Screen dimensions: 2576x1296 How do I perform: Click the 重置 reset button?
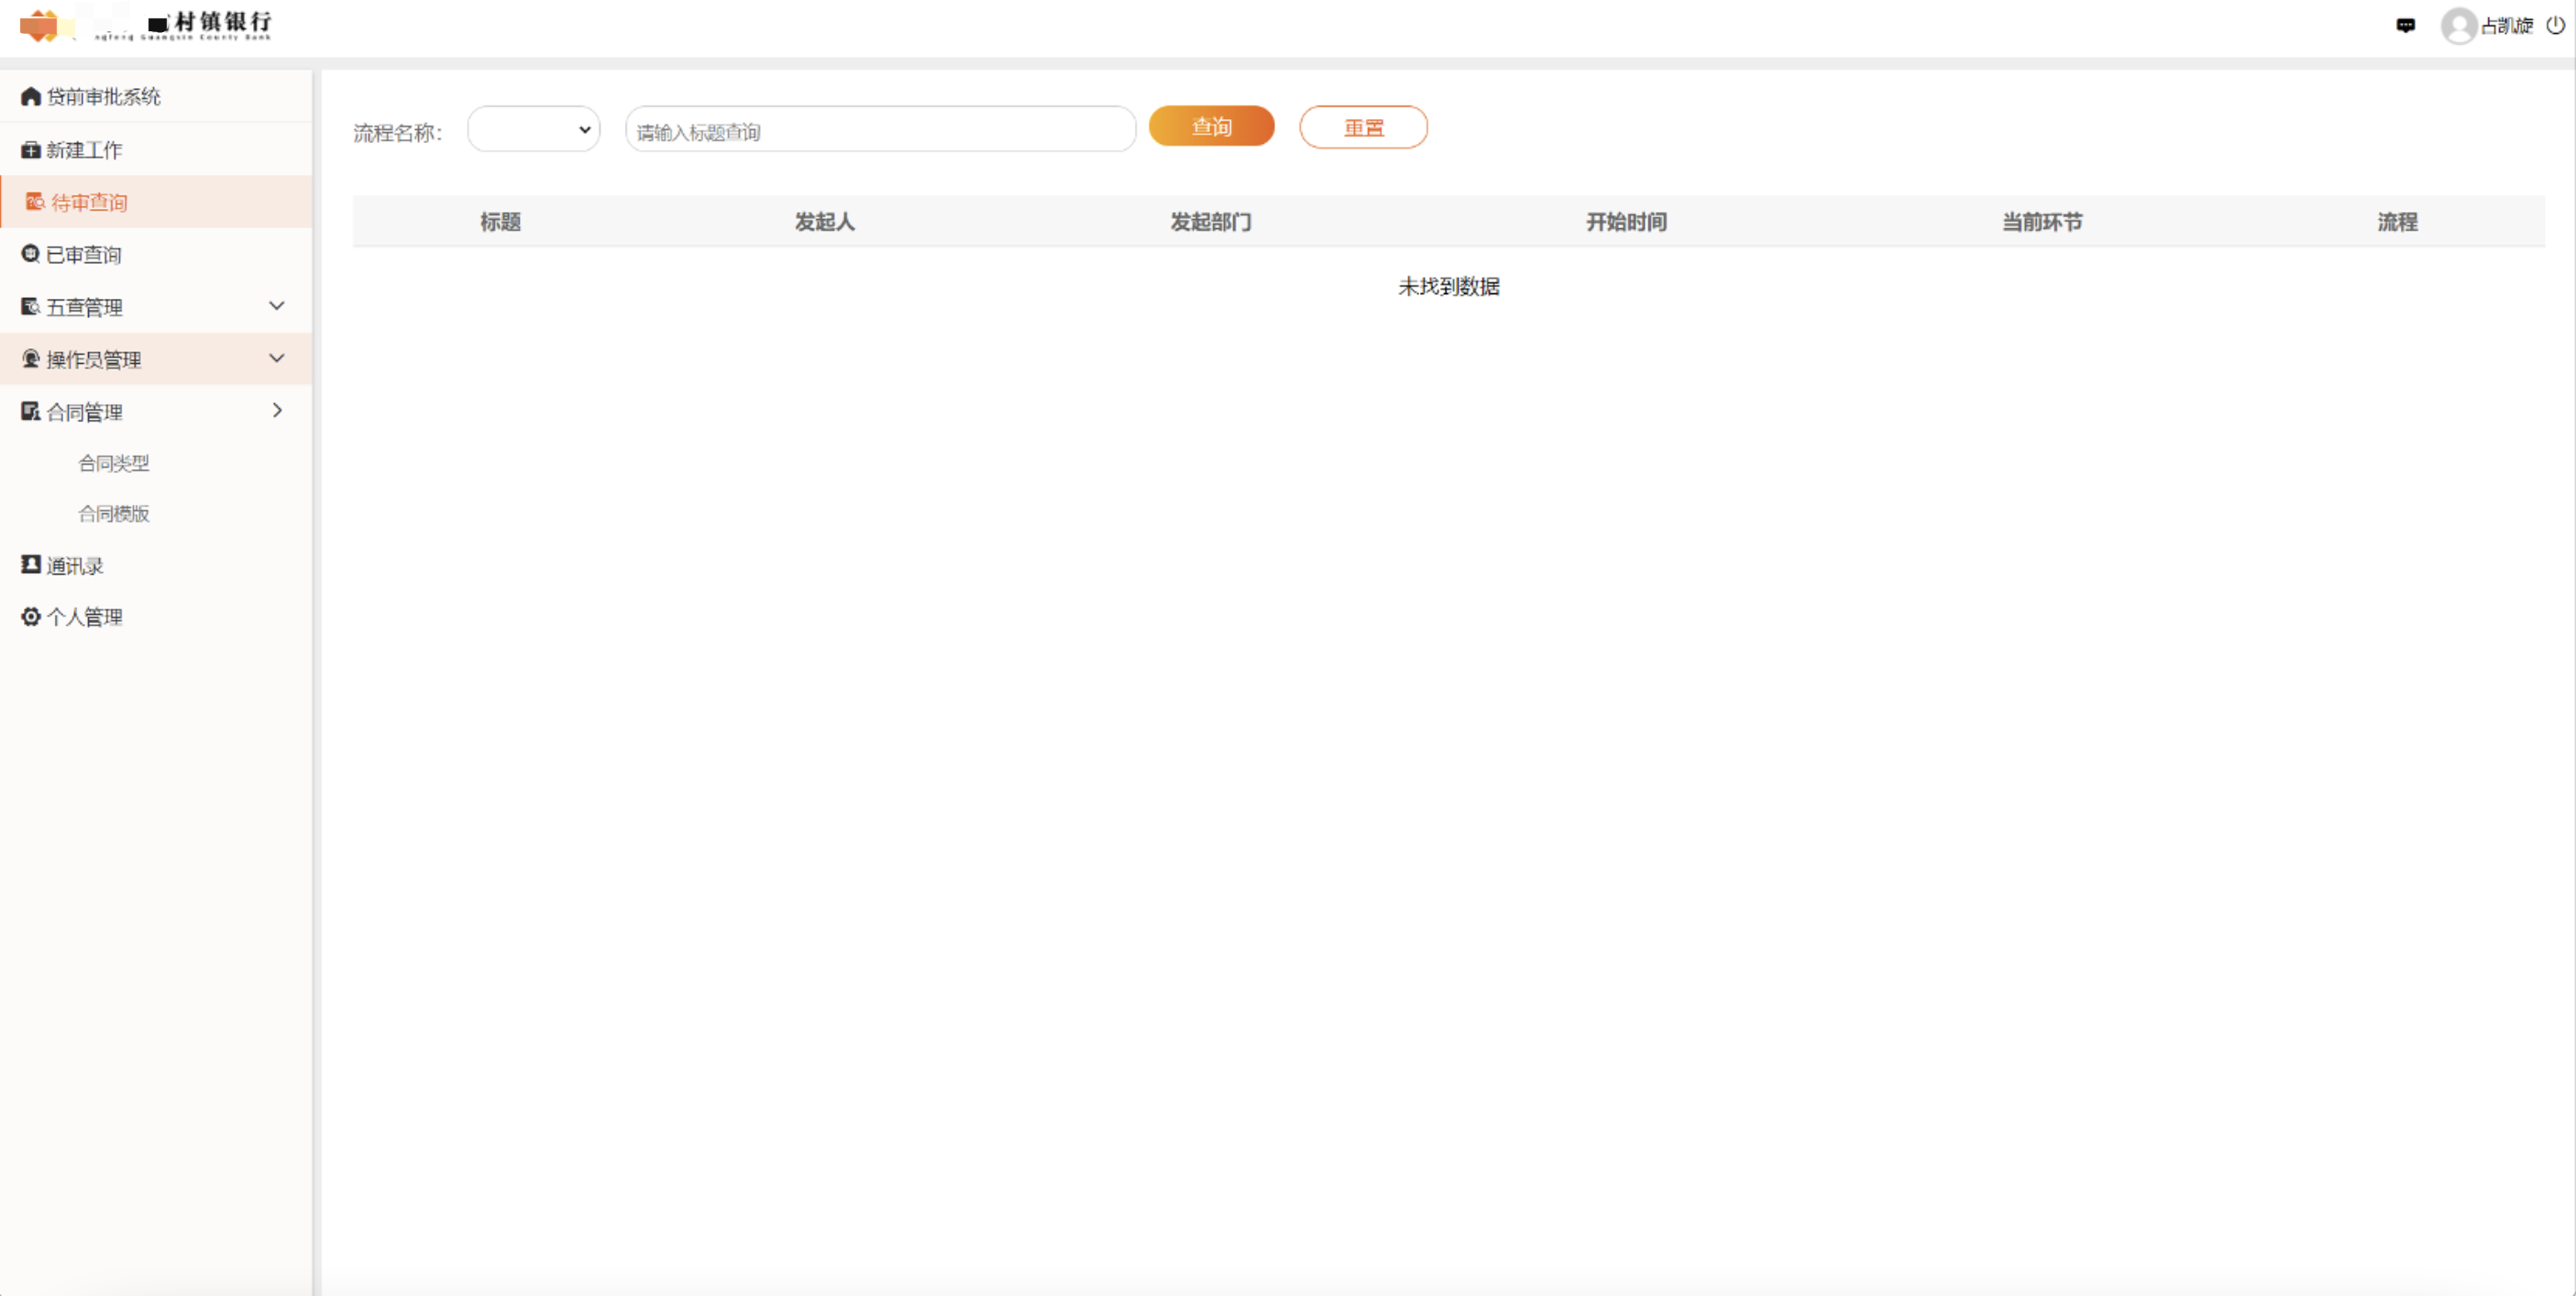pyautogui.click(x=1363, y=128)
